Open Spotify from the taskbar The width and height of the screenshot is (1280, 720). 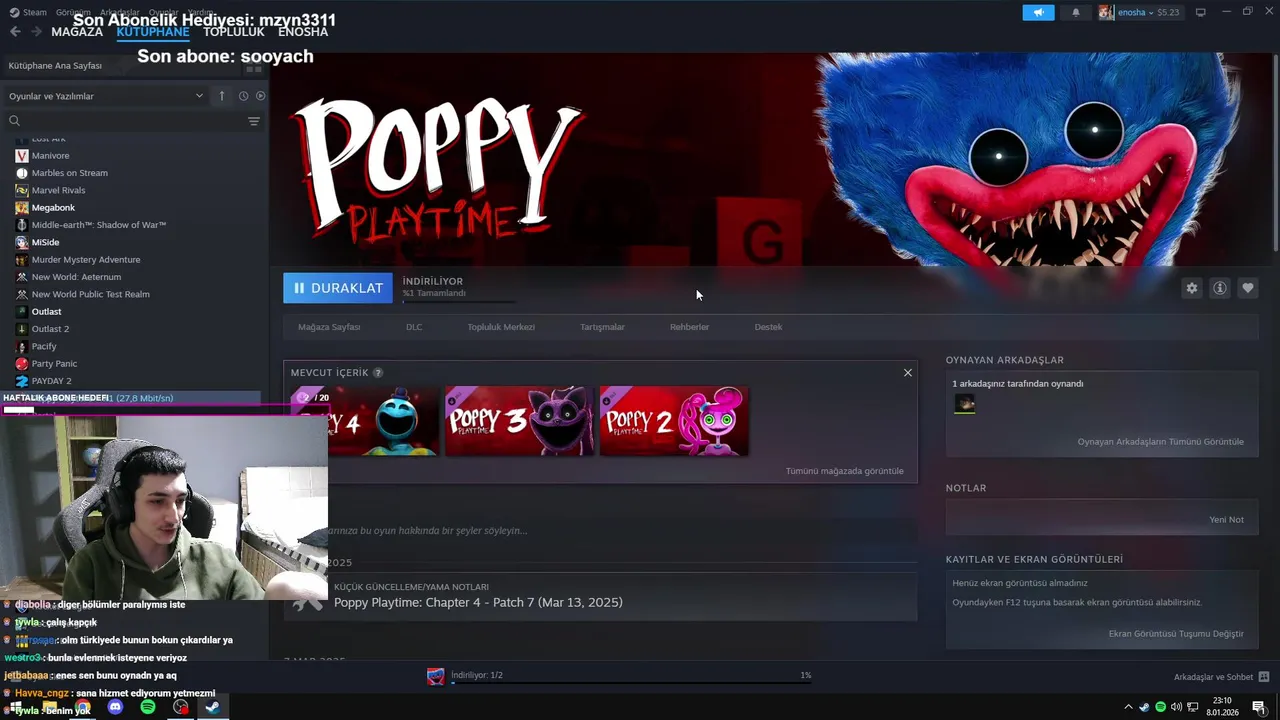click(148, 707)
